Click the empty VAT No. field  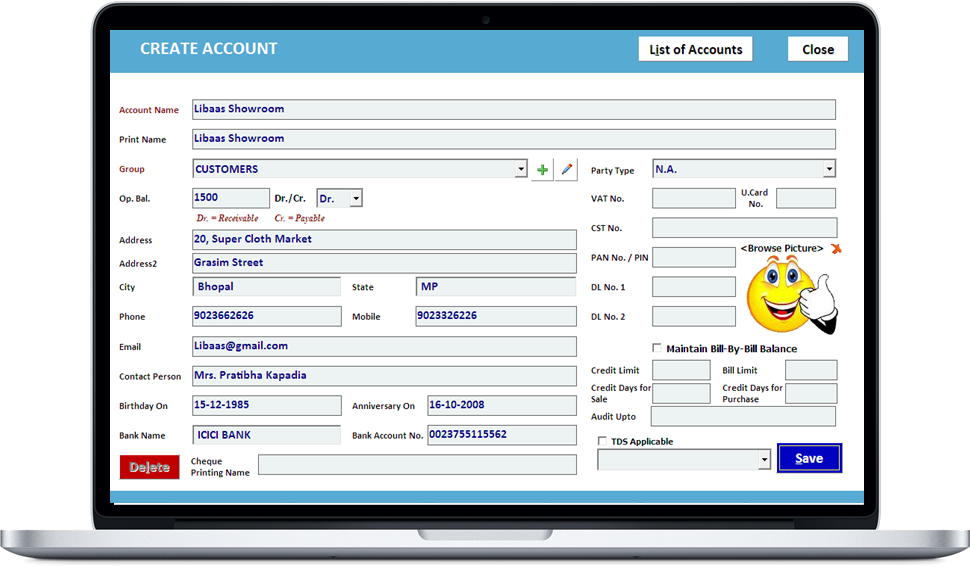tap(693, 198)
